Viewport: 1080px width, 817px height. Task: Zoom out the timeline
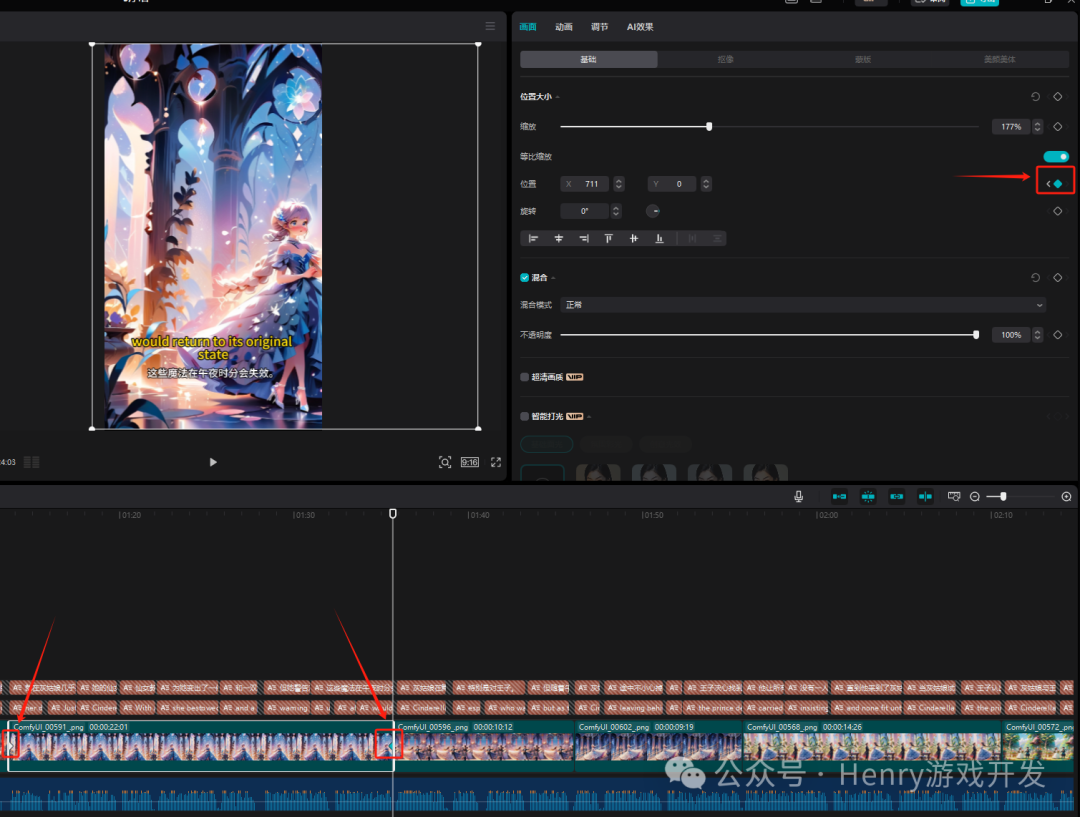pyautogui.click(x=975, y=497)
